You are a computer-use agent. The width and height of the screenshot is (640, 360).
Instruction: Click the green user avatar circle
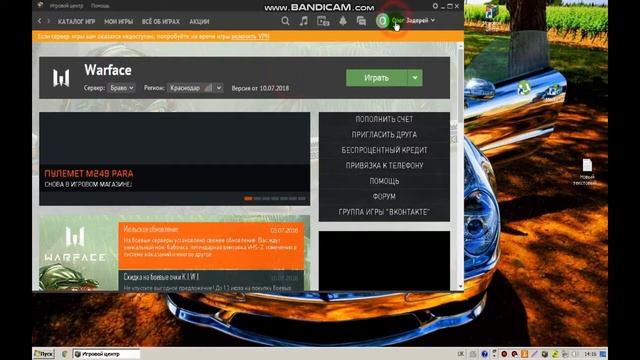382,20
